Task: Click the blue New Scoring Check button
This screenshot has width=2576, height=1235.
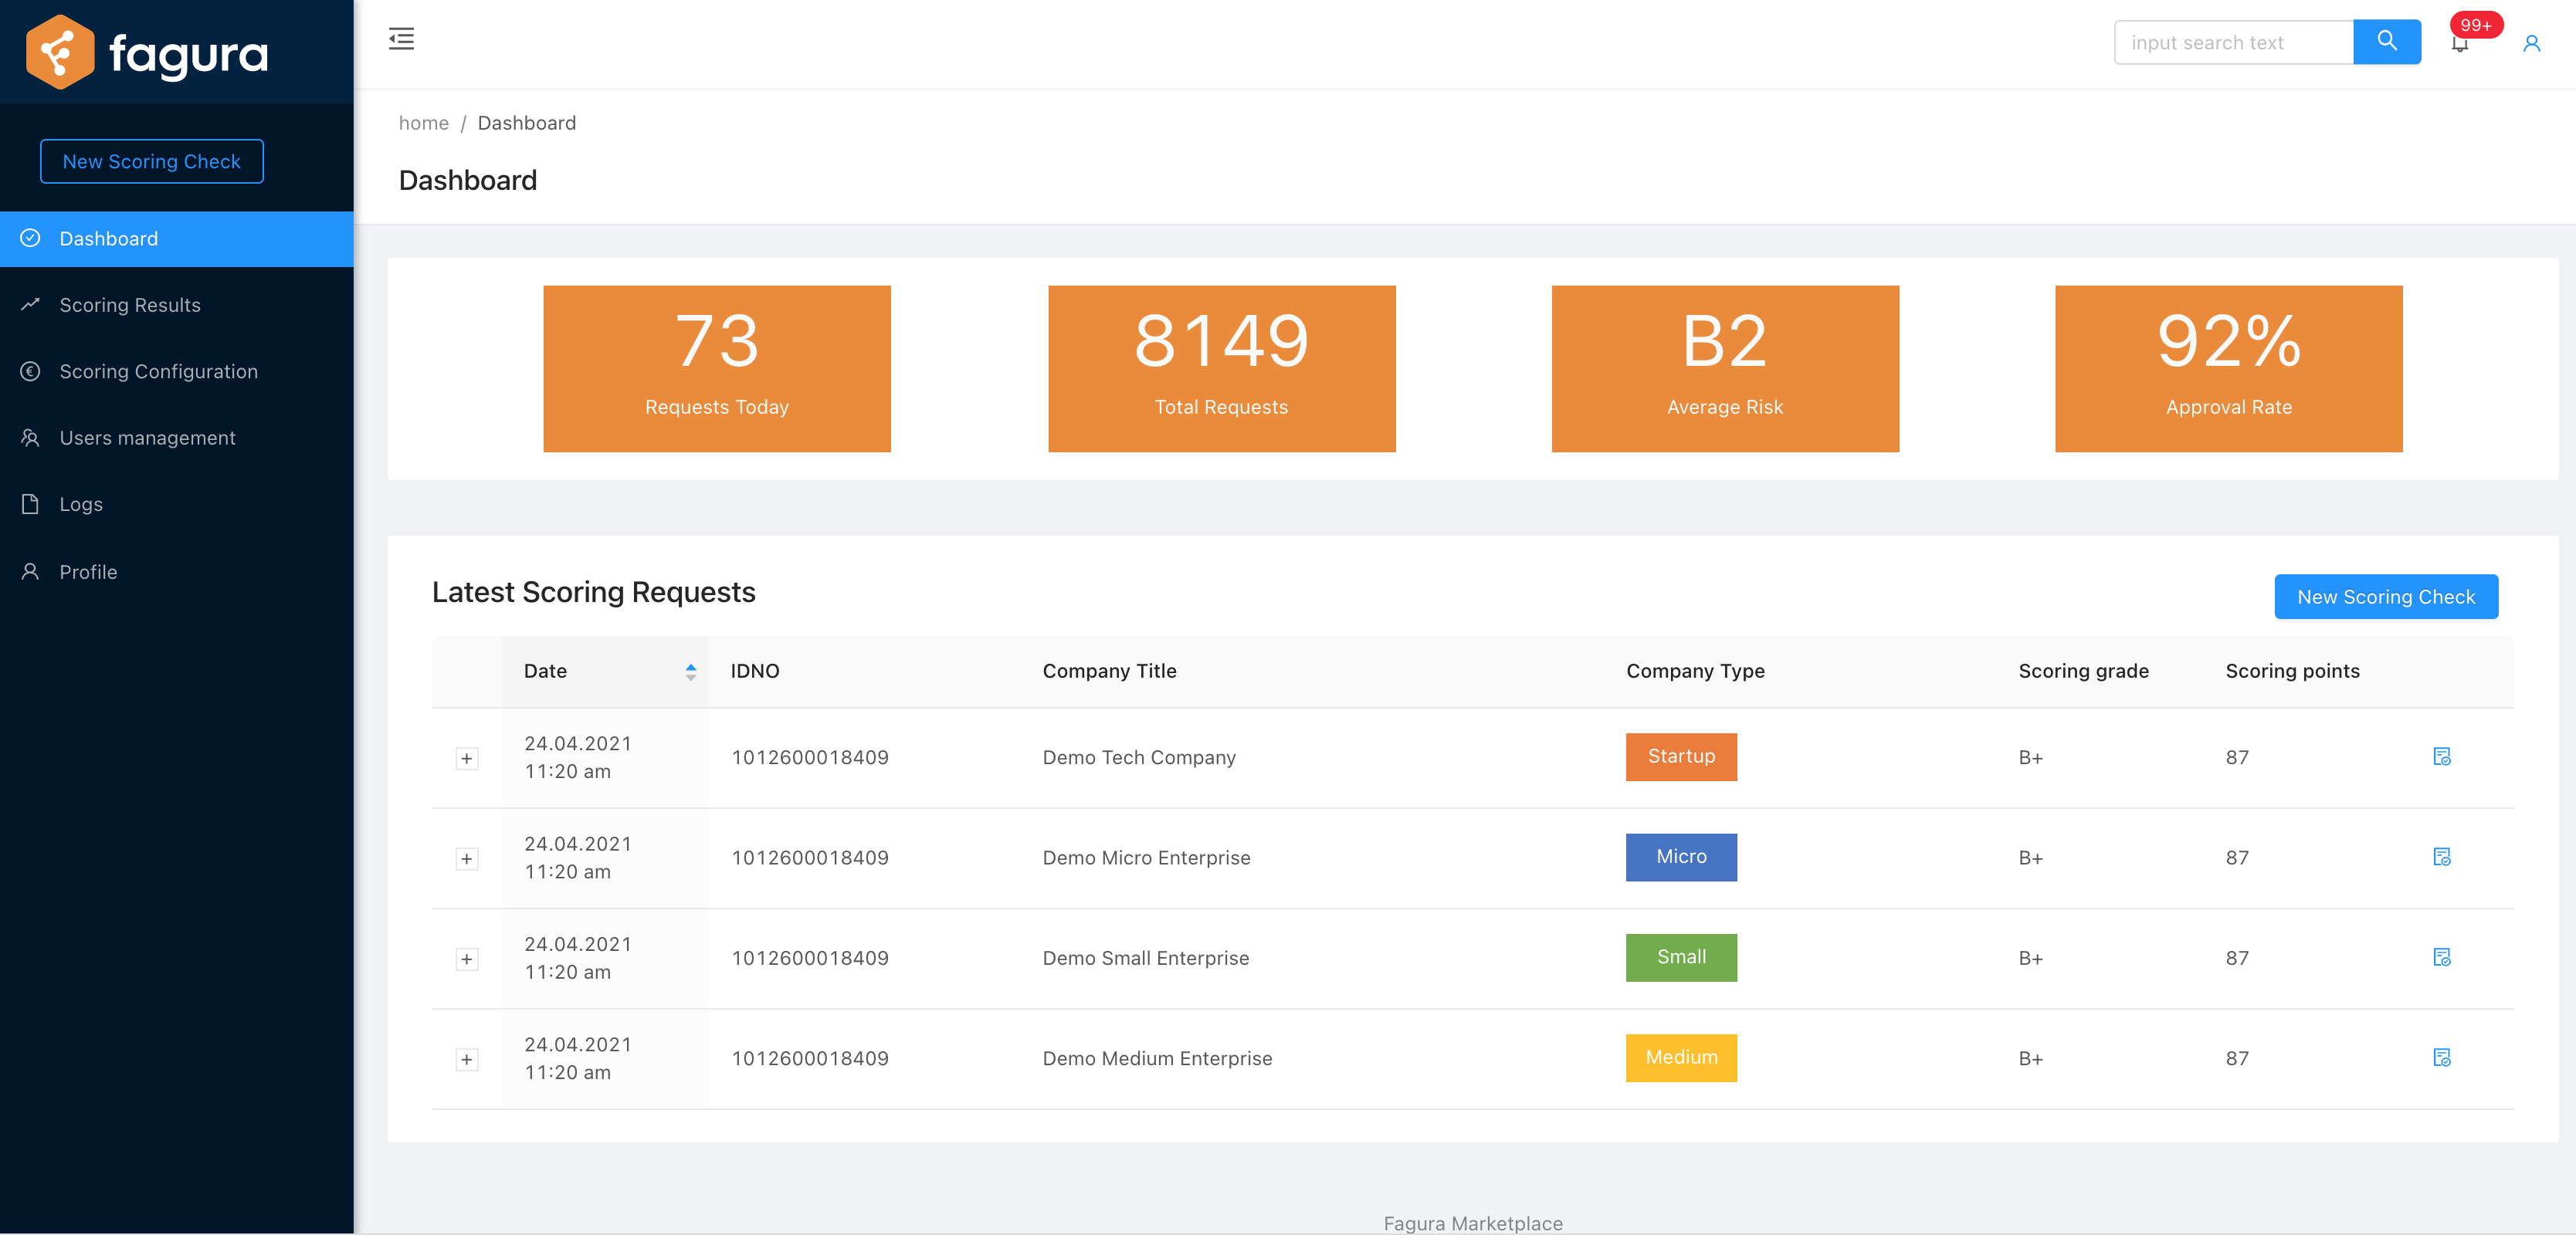Action: (x=2385, y=597)
